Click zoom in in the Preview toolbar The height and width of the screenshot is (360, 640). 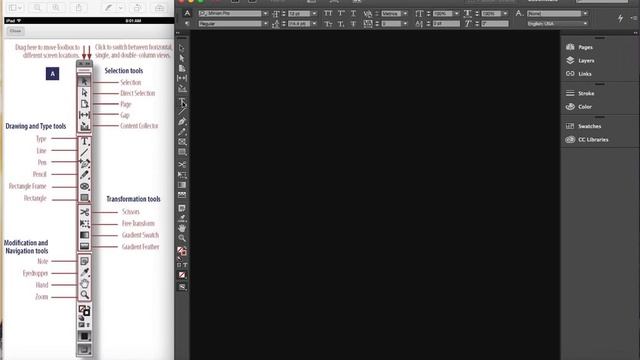pos(56,8)
